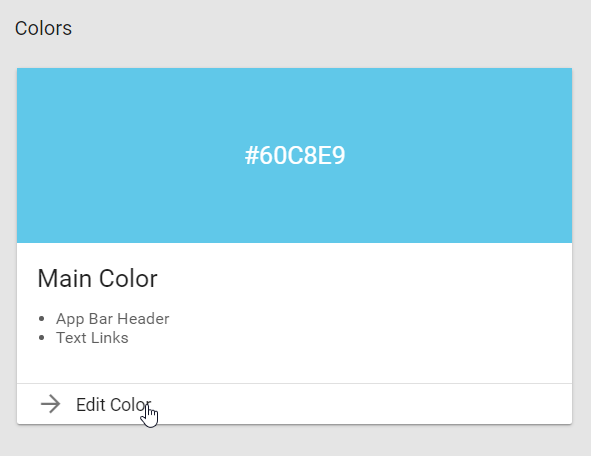Select the blue #60C8E9 color swatch
This screenshot has height=456, width=591.
(294, 155)
